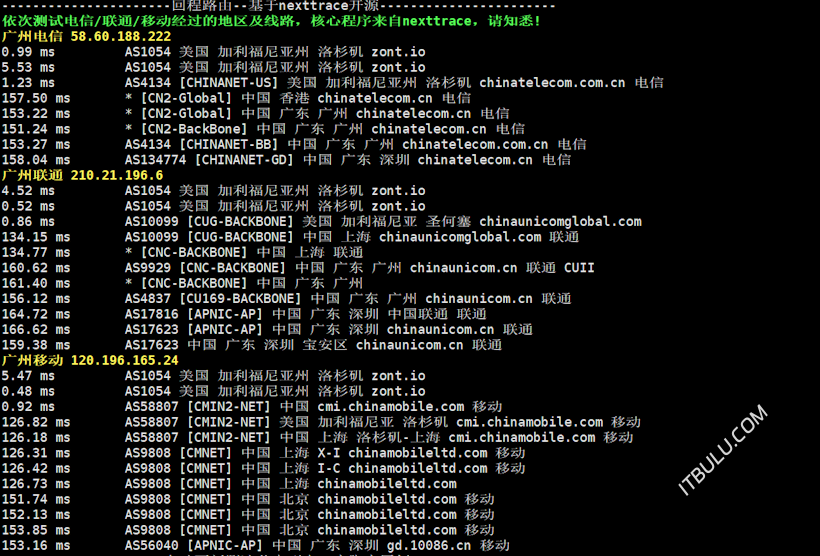Click the 161.40 ms latency value
Viewport: 820px width, 556px height.
coord(36,283)
